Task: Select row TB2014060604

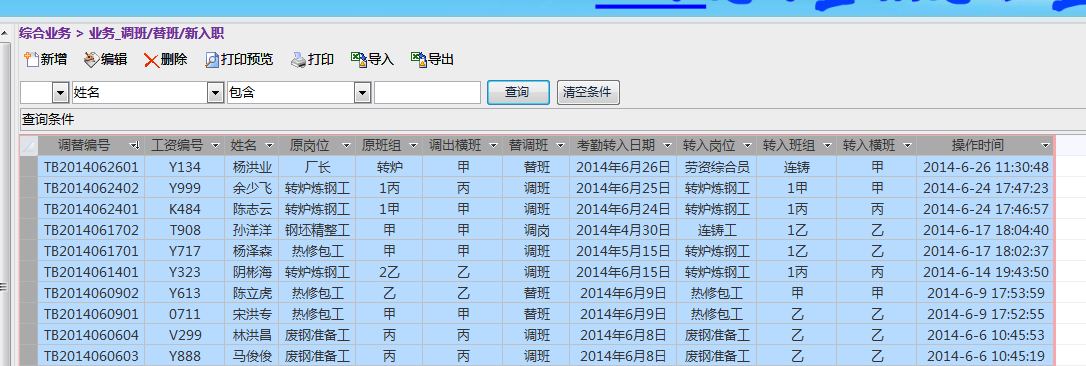Action: [x=537, y=335]
